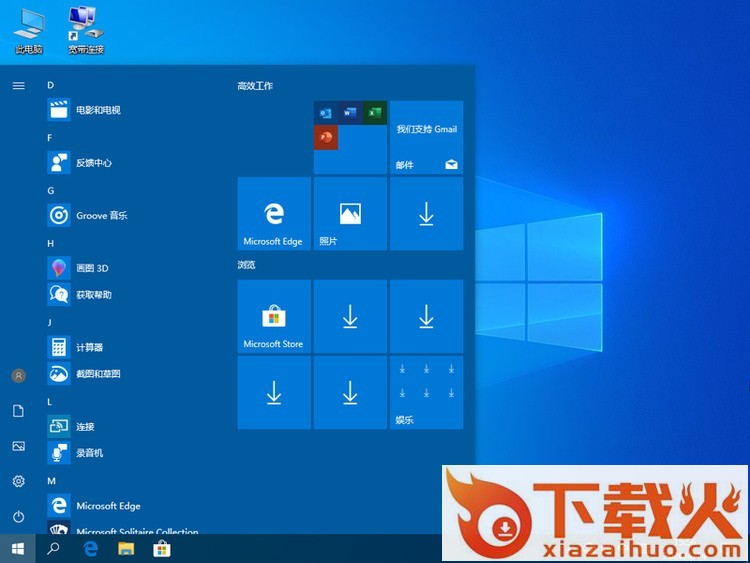Select the 高效工作 group title
The image size is (750, 563).
point(255,86)
